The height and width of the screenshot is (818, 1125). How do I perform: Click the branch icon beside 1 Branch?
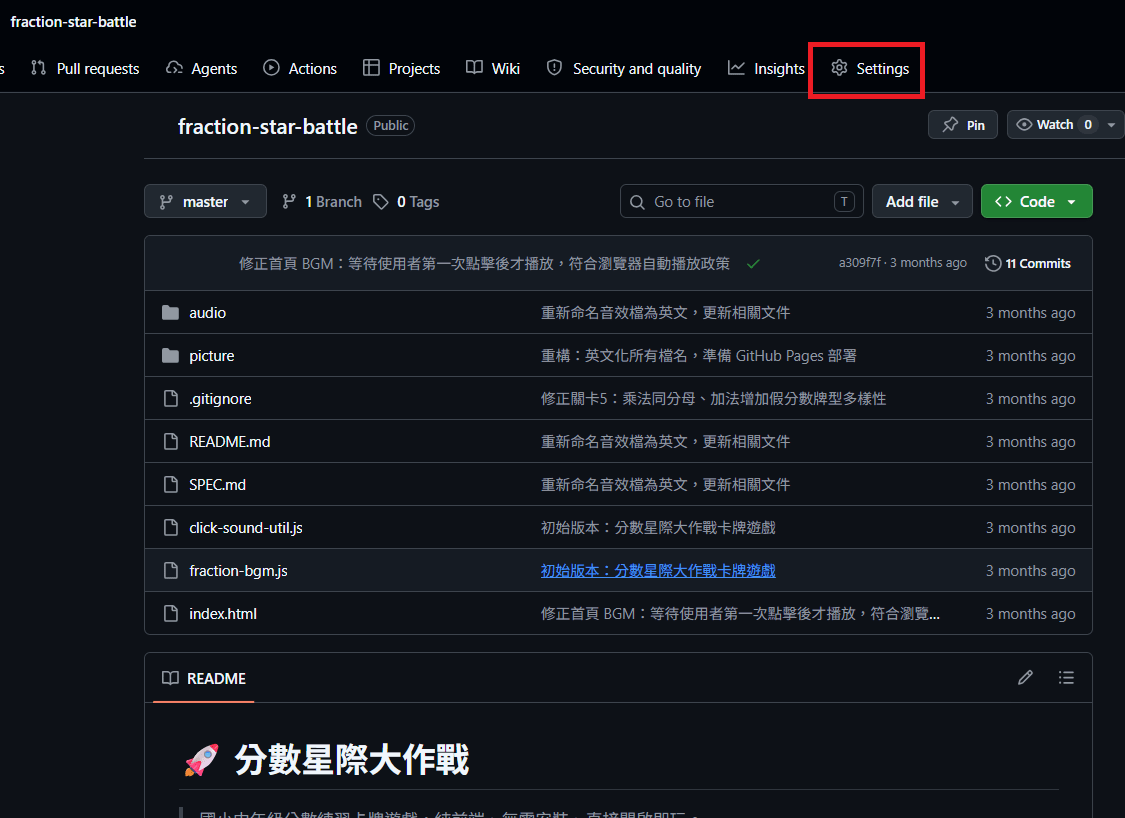coord(289,202)
